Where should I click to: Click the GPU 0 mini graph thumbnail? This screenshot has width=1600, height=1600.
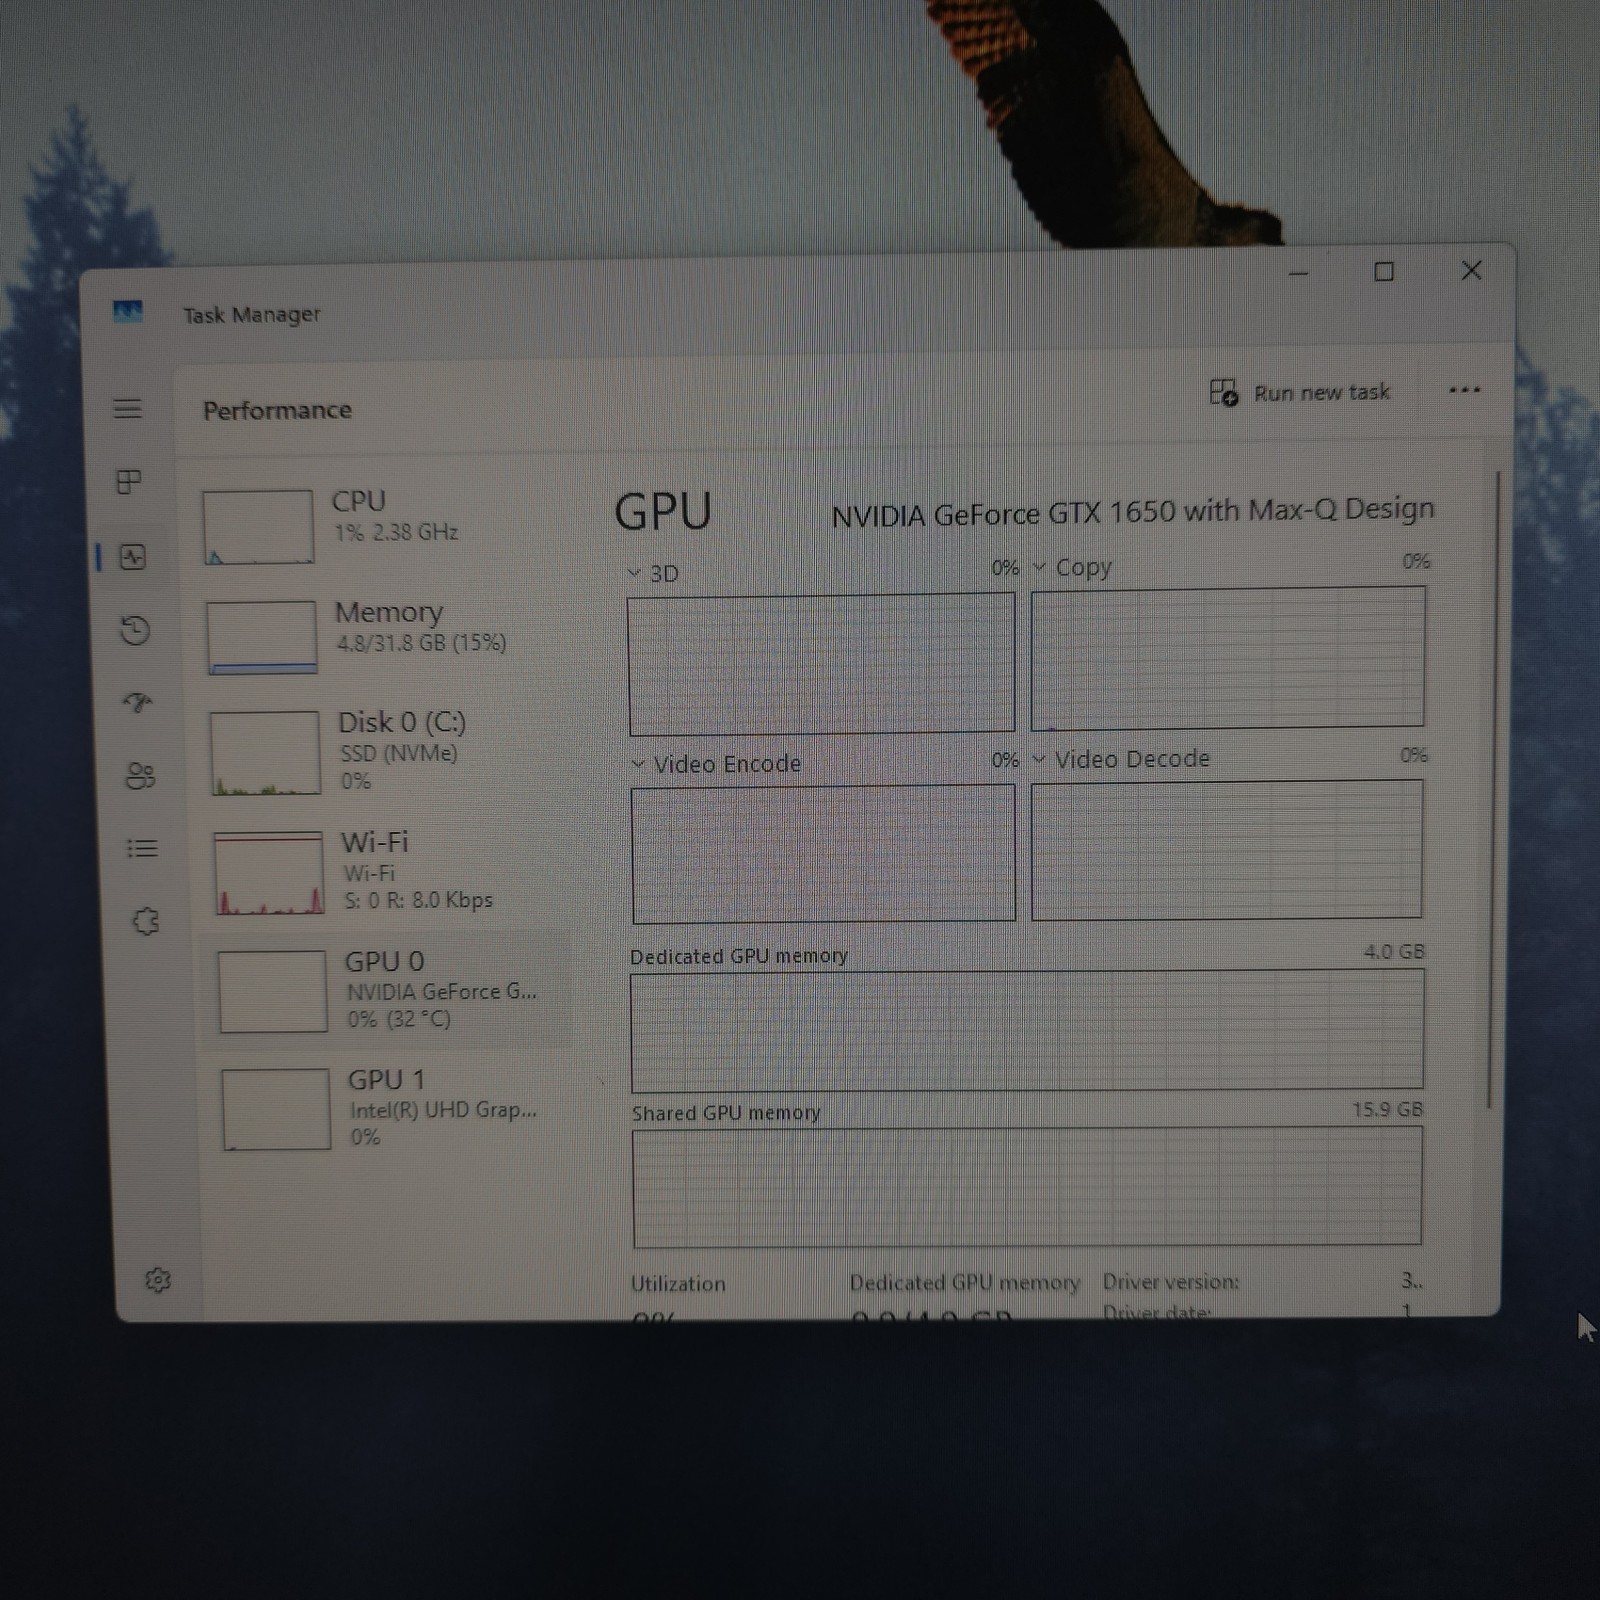pos(272,991)
